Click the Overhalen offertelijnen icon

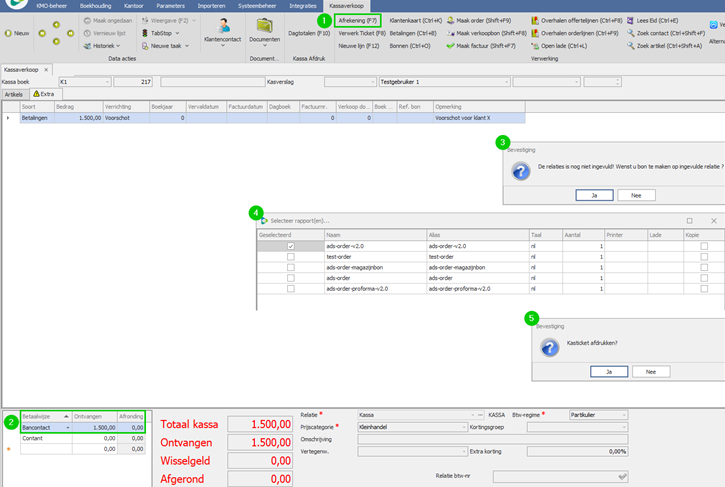[x=535, y=21]
